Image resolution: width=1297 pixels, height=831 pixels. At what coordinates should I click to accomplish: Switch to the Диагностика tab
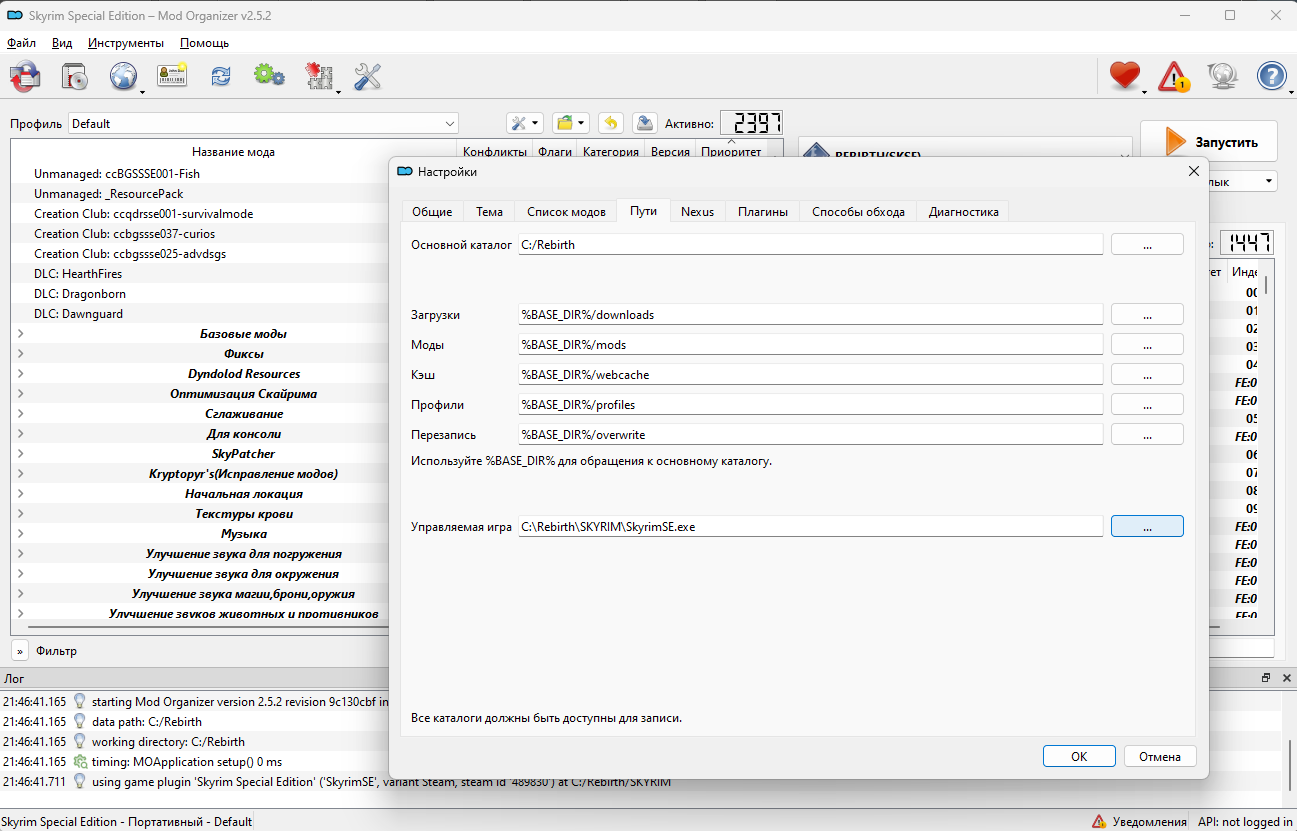[963, 212]
